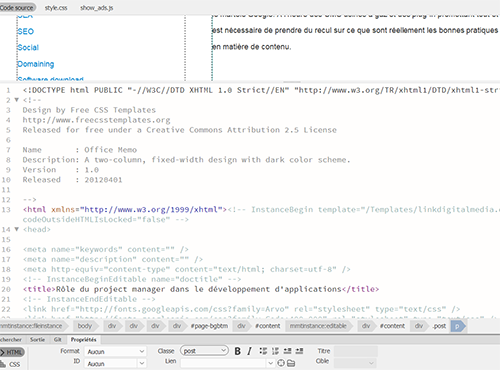Open the Format dropdown set to Aucun
The height and width of the screenshot is (370, 500).
pos(115,351)
